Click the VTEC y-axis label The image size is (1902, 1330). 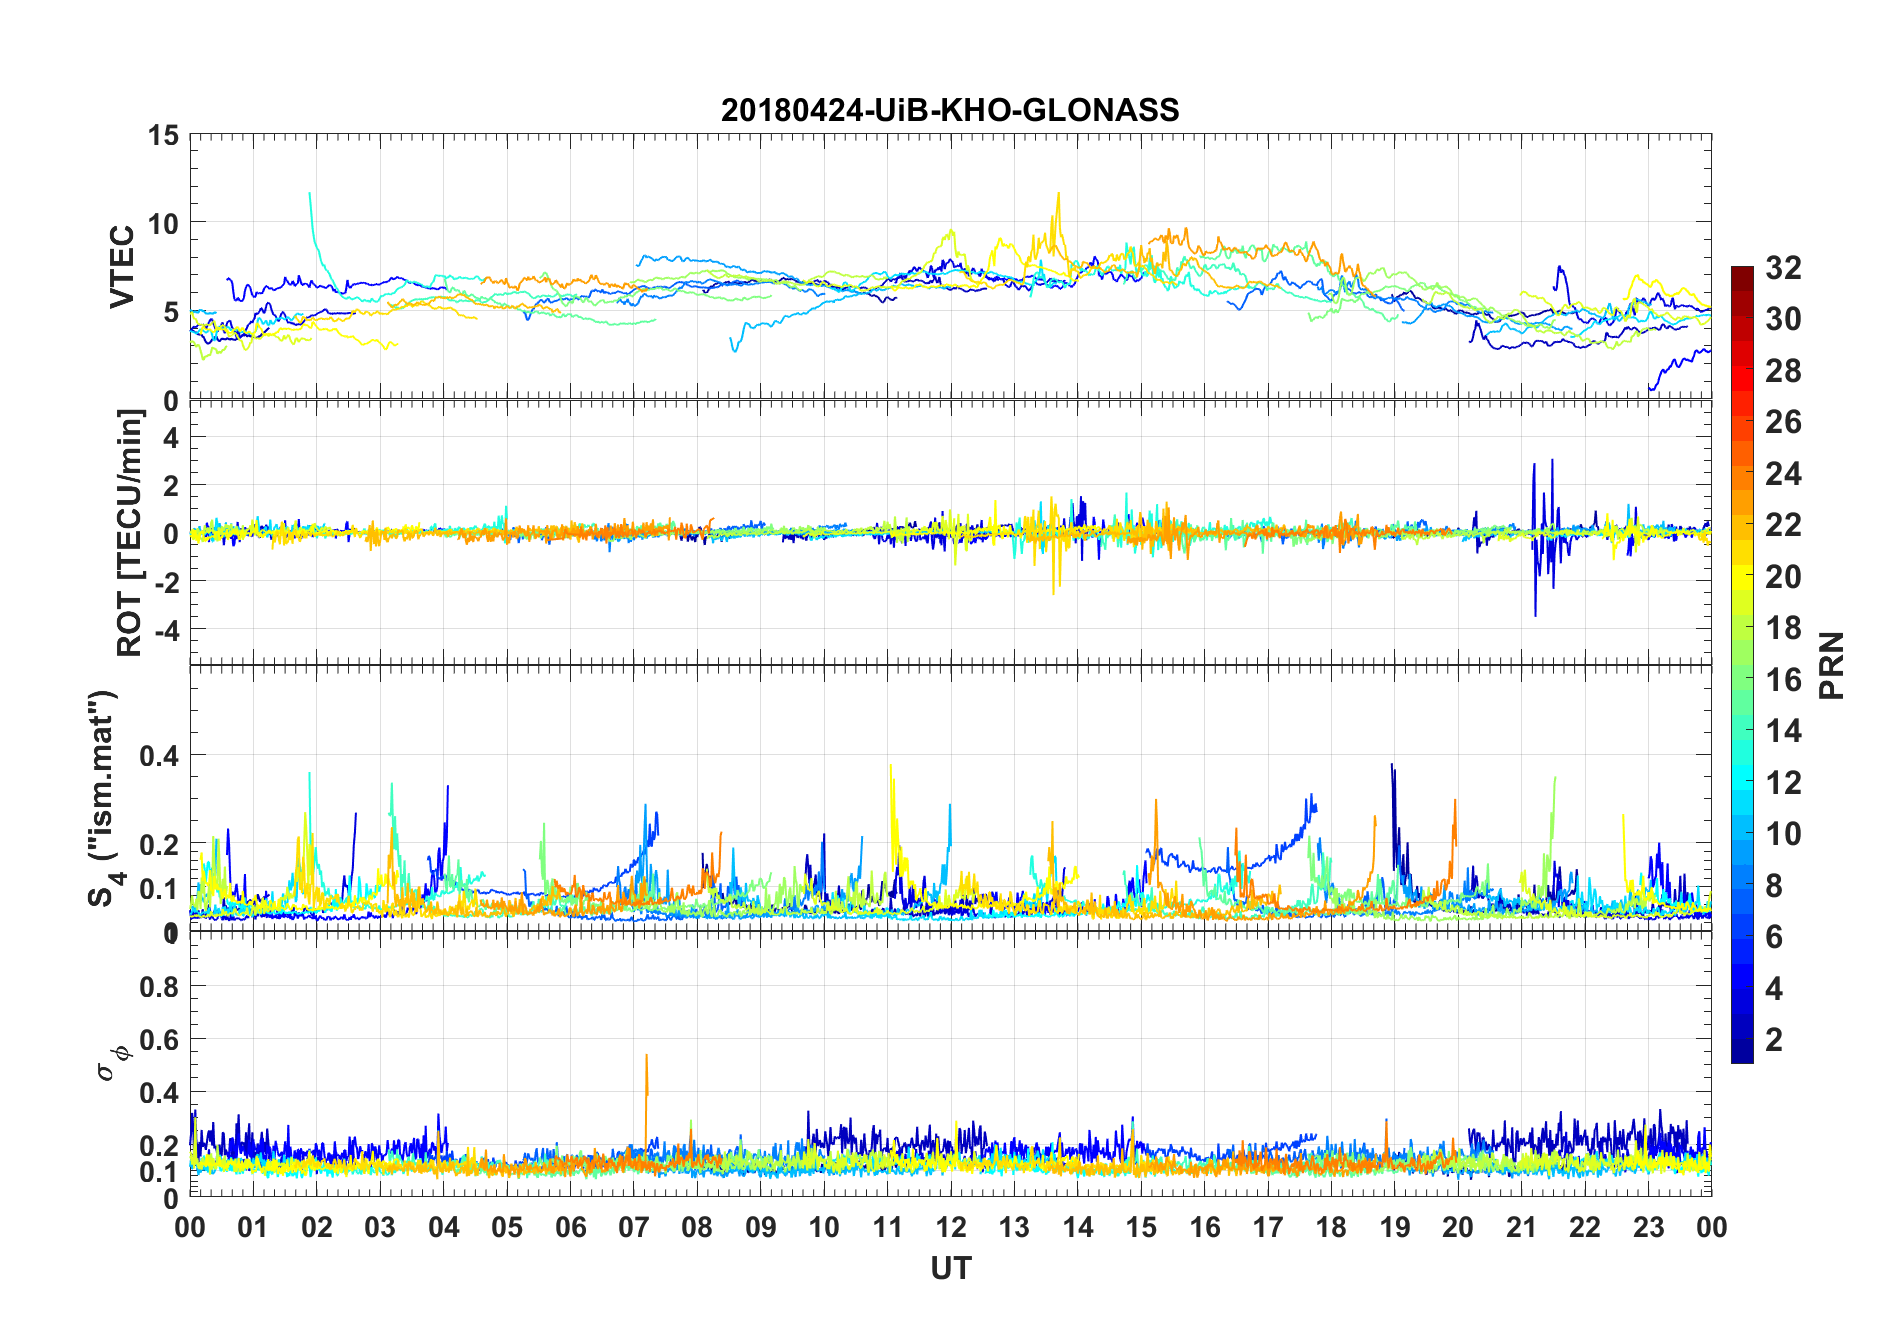[x=122, y=267]
